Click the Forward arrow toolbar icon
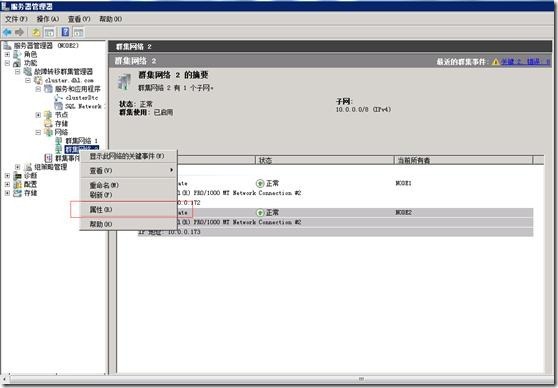The height and width of the screenshot is (388, 558). pos(19,32)
